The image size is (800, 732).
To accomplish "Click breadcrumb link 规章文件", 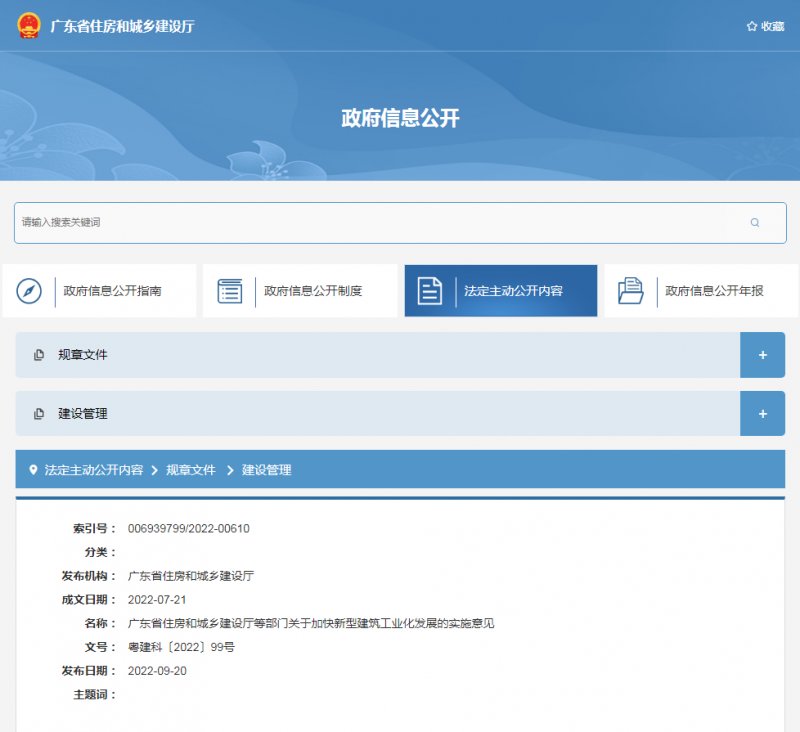I will [x=193, y=469].
